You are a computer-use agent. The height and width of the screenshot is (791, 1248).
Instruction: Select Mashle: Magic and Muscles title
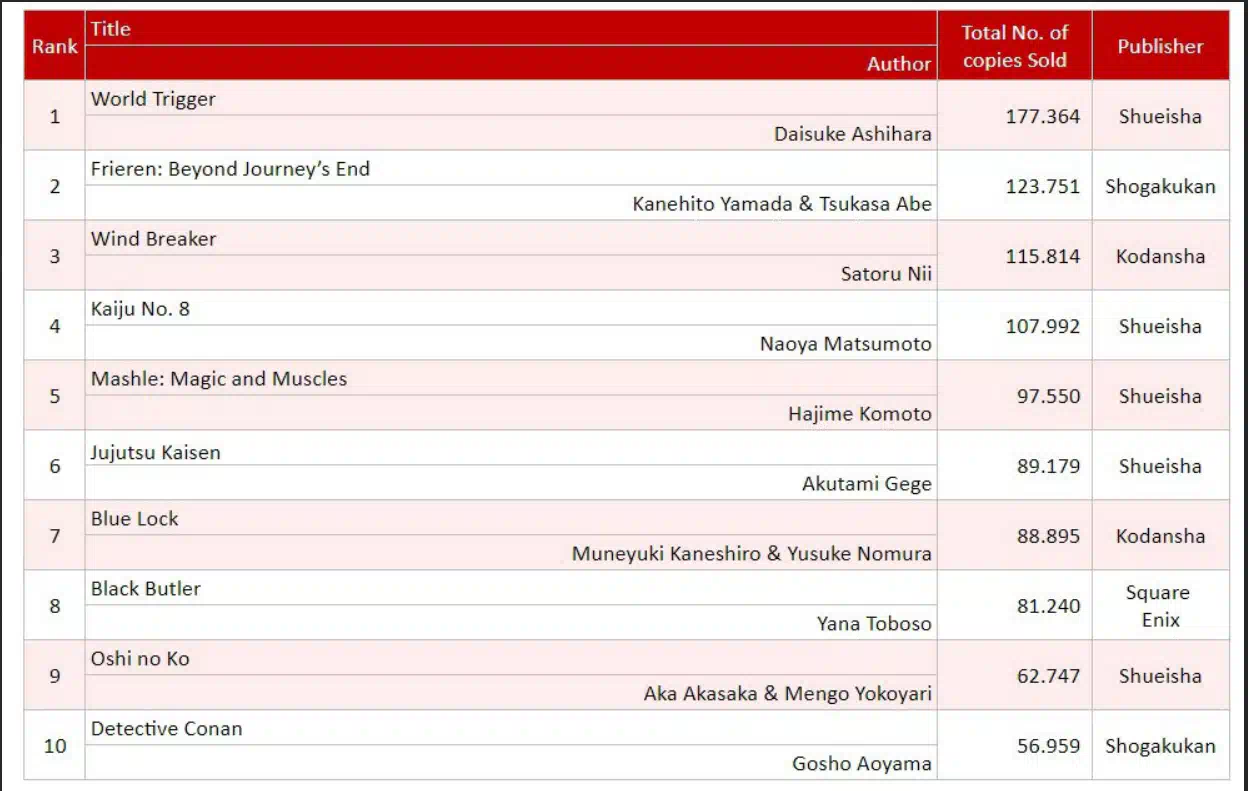(x=219, y=379)
